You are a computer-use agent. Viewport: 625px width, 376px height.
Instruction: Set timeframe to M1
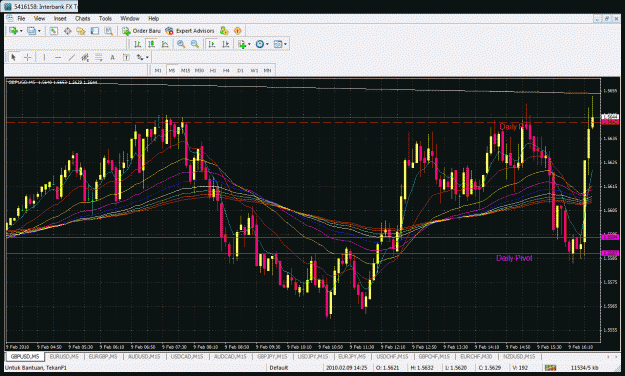coord(158,71)
